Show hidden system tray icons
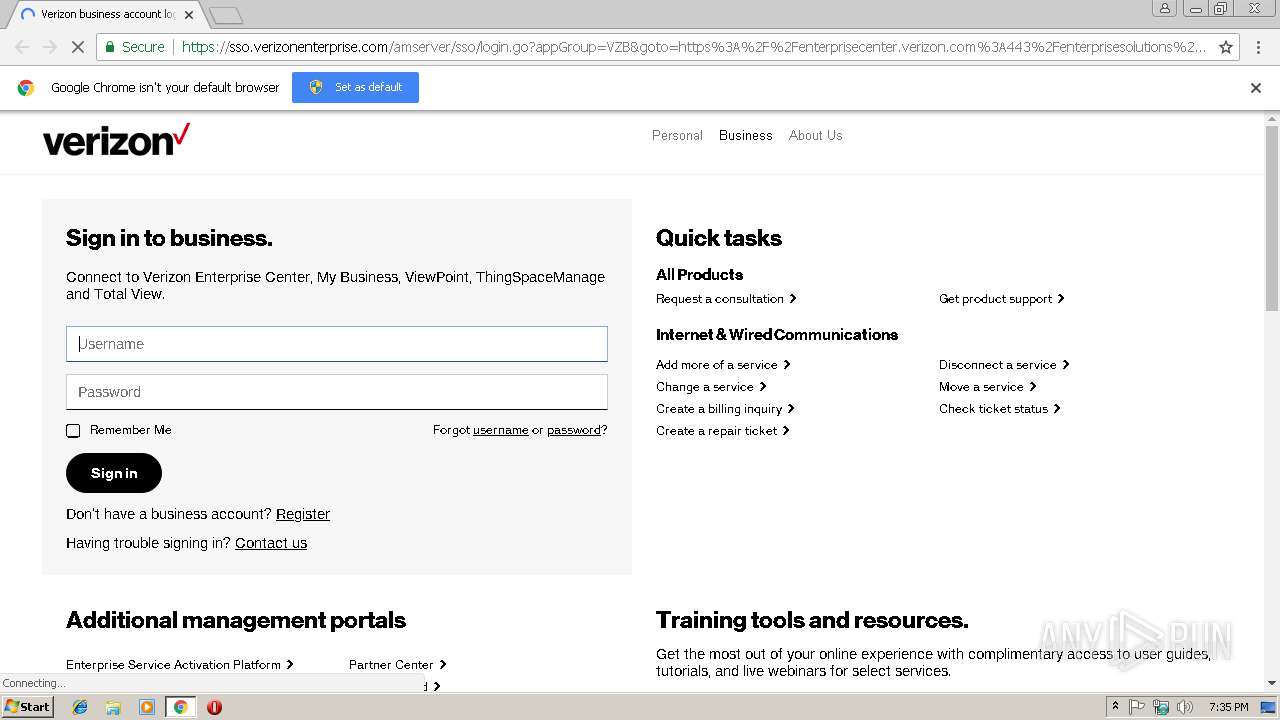Image resolution: width=1280 pixels, height=720 pixels. tap(1115, 707)
